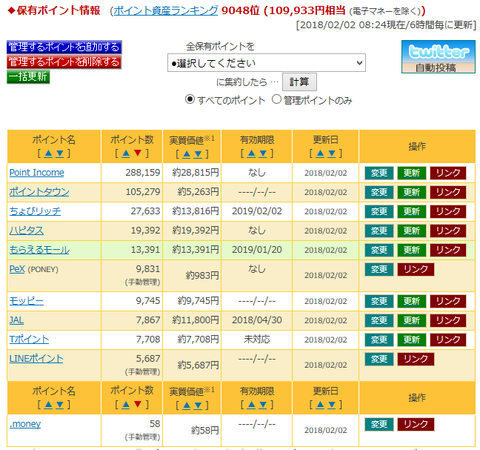Click 管理するポイントを削除する button
Screen dimensions: 480x450
coord(64,62)
